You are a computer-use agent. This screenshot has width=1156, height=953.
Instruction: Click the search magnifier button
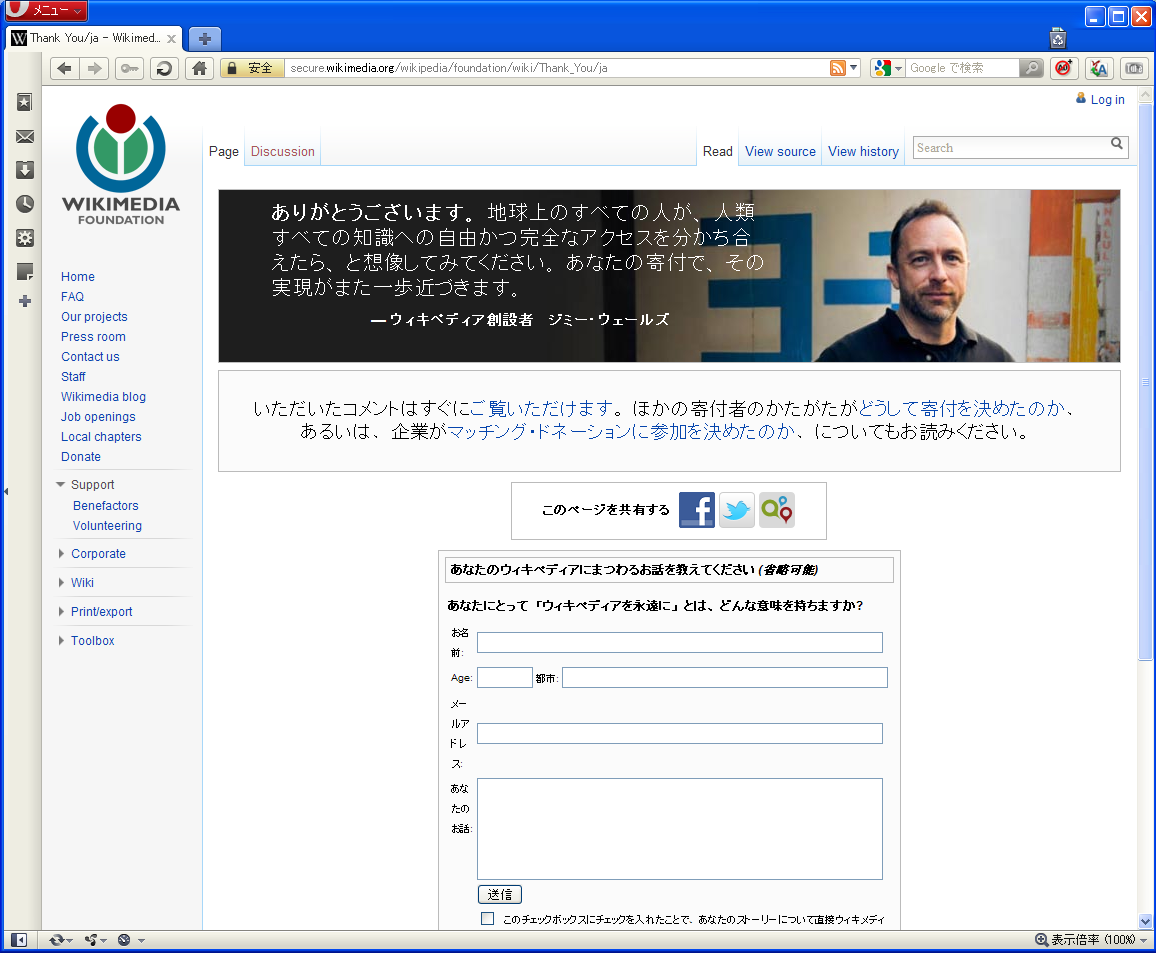tap(1031, 69)
